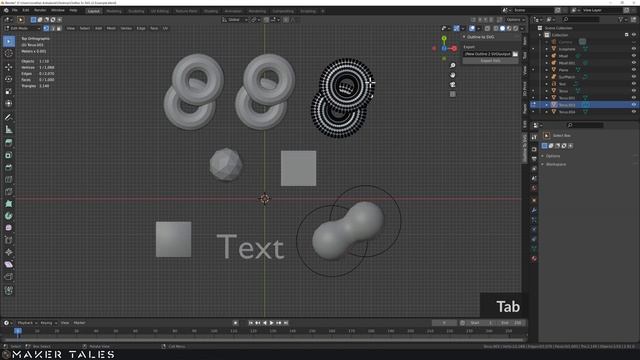Image resolution: width=640 pixels, height=360 pixels.
Task: Toggle X-ray display in viewport header
Action: pyautogui.click(x=487, y=28)
